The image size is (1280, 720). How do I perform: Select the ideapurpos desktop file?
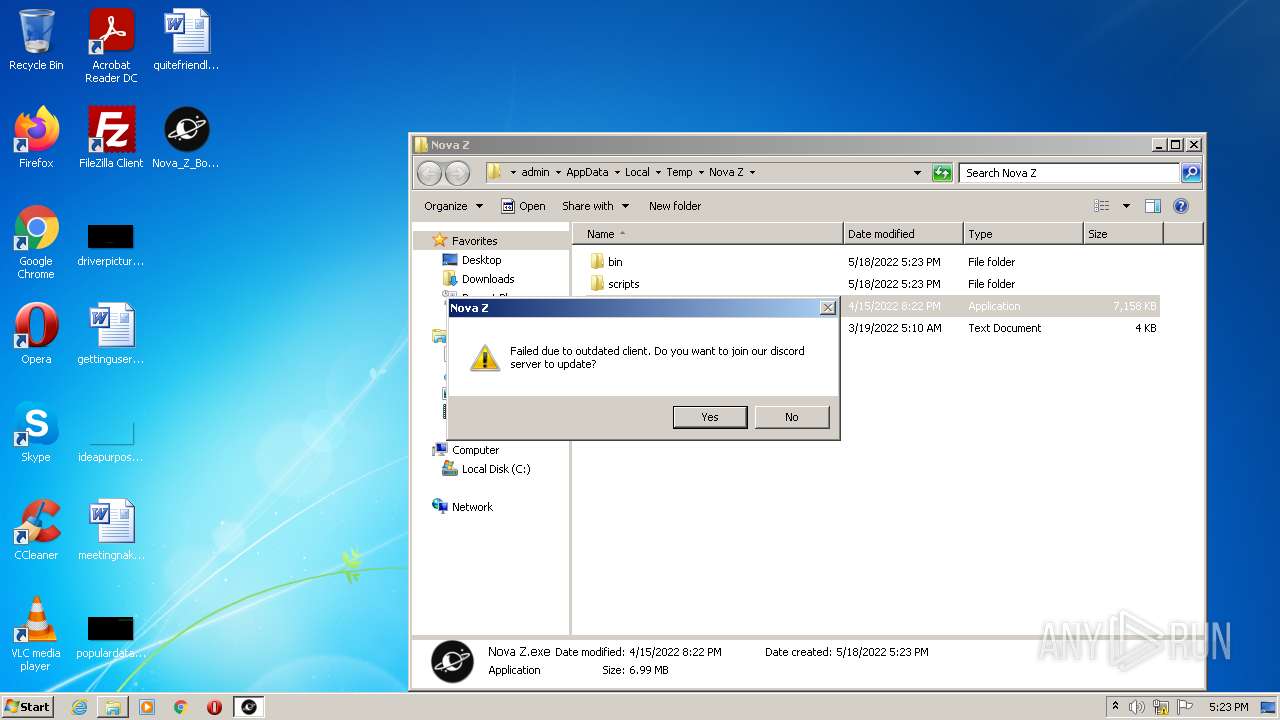pyautogui.click(x=111, y=440)
